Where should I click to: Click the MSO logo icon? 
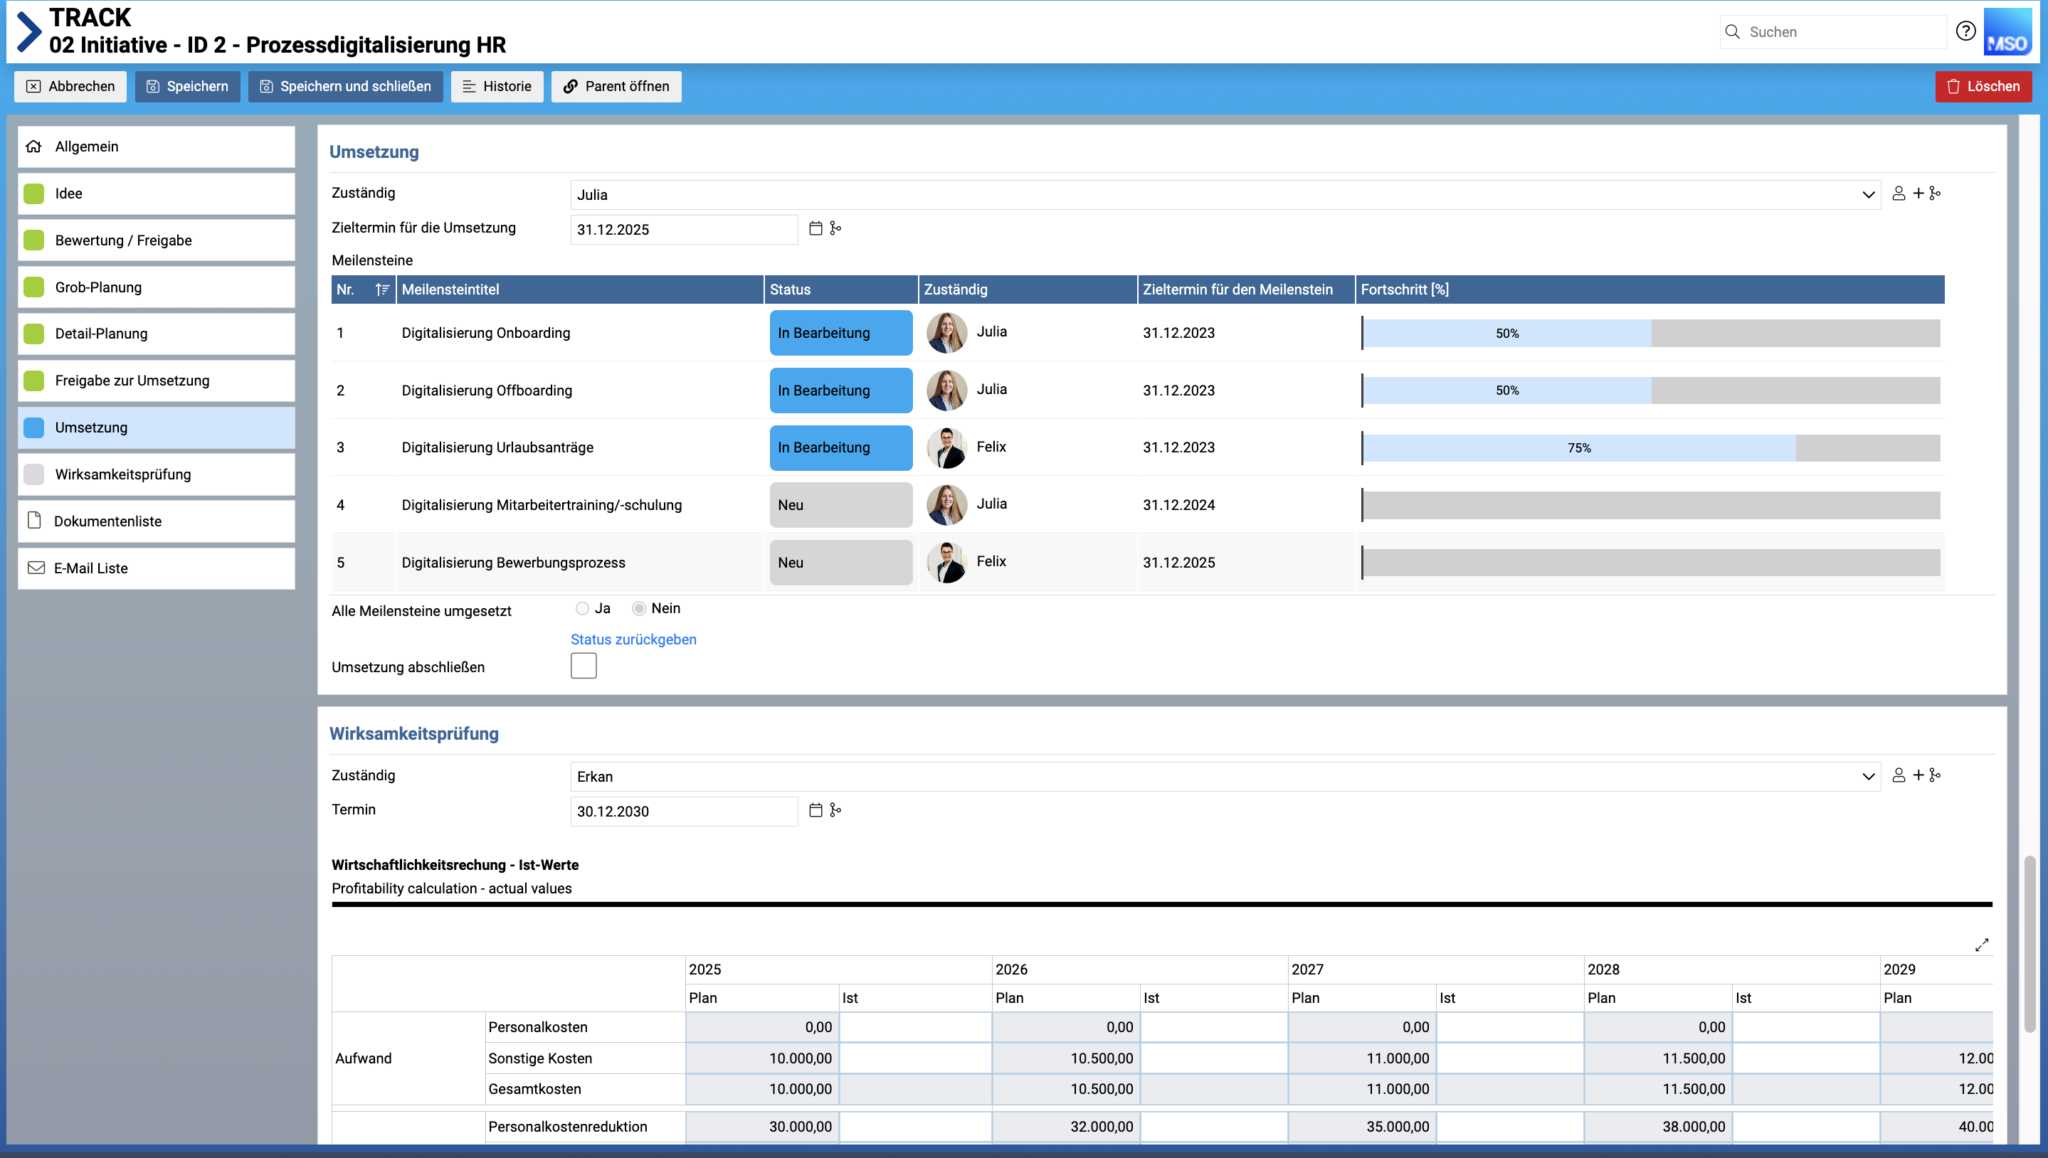[2007, 33]
